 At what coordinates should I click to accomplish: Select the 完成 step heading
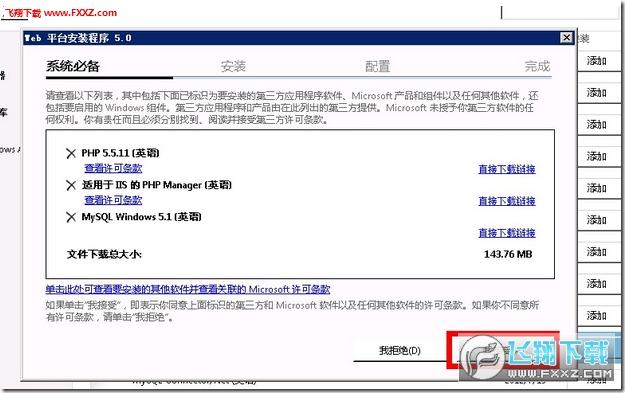tap(537, 66)
